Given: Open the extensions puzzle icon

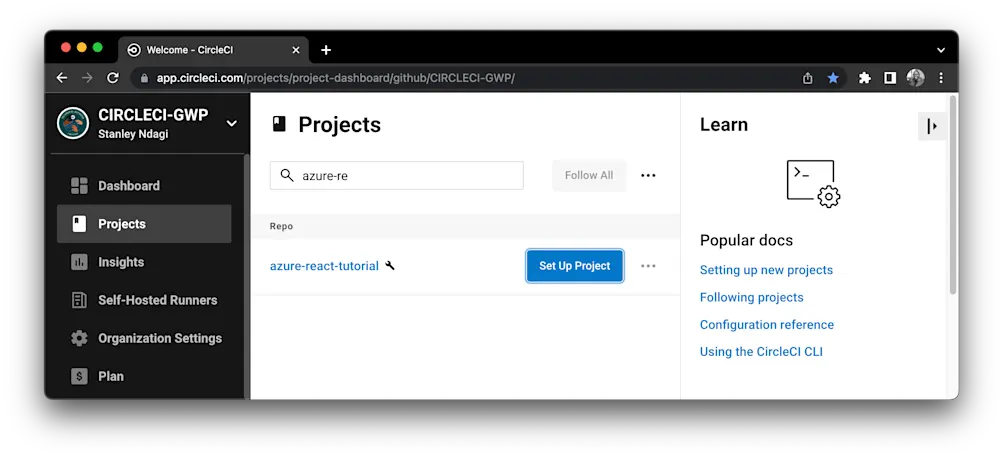Looking at the screenshot, I should coord(865,78).
